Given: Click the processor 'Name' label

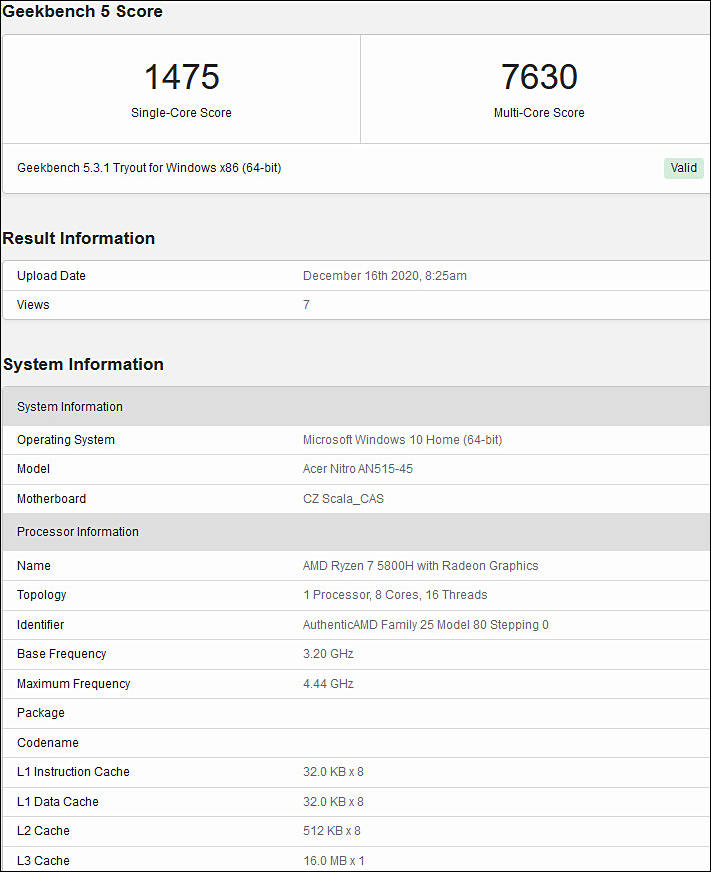Looking at the screenshot, I should (x=33, y=566).
